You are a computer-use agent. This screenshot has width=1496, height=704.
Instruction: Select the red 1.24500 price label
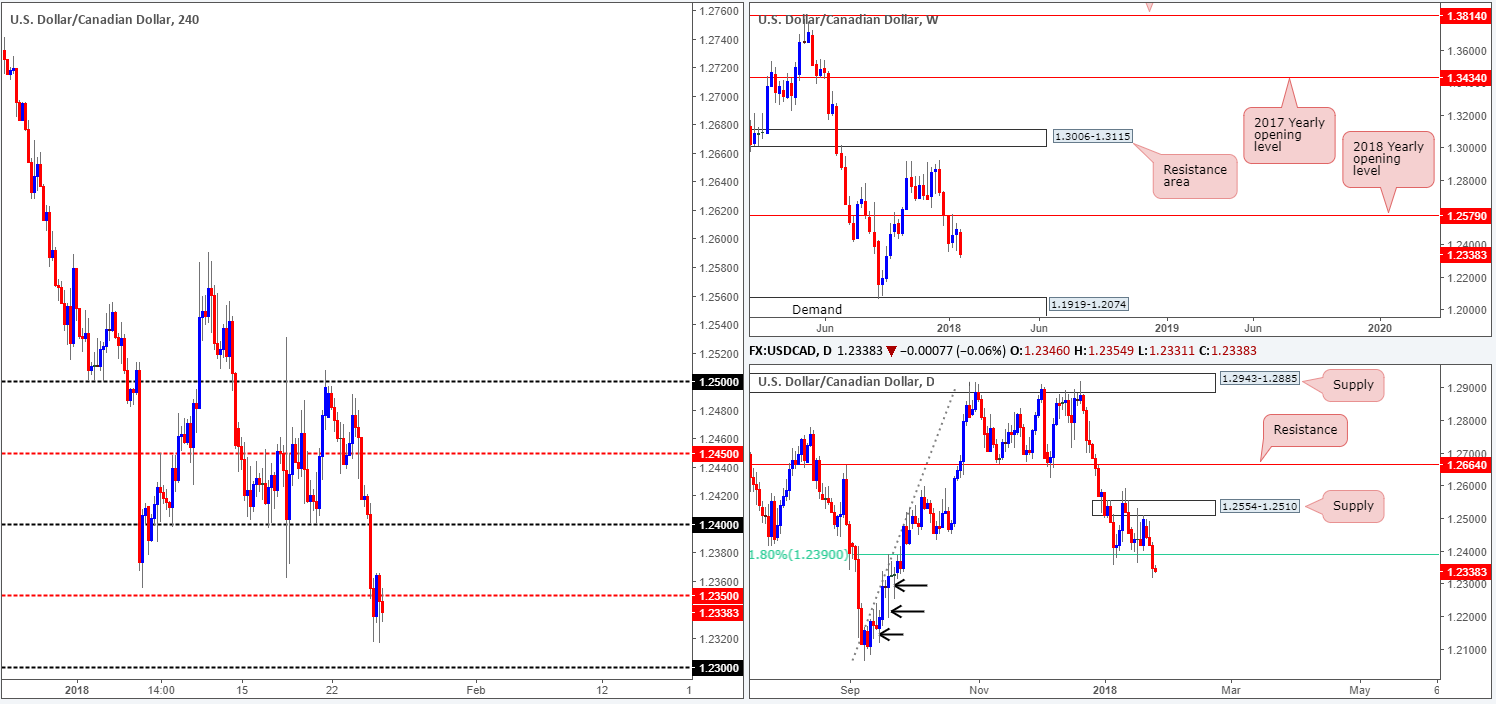[717, 453]
